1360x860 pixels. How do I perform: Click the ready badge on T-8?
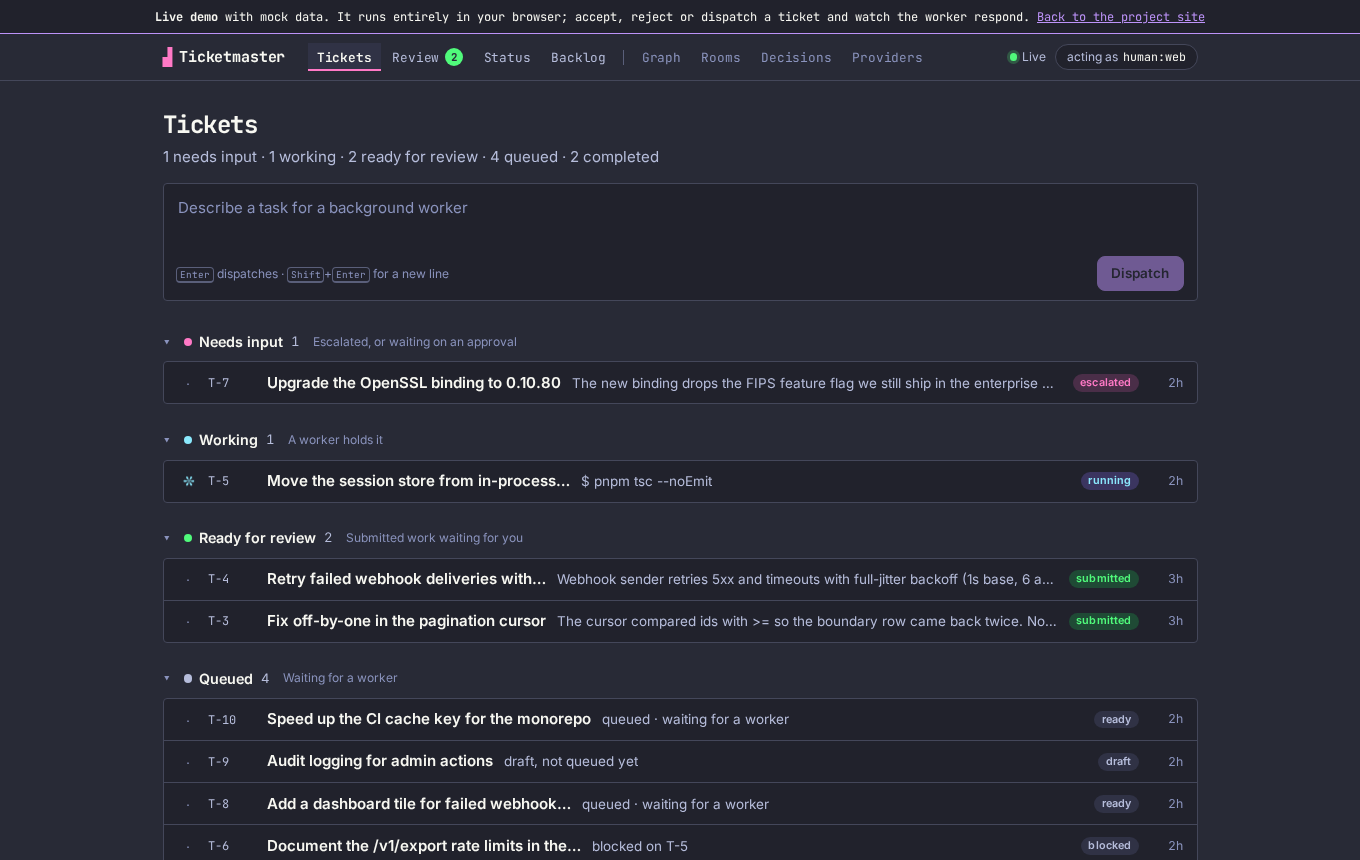click(x=1116, y=804)
